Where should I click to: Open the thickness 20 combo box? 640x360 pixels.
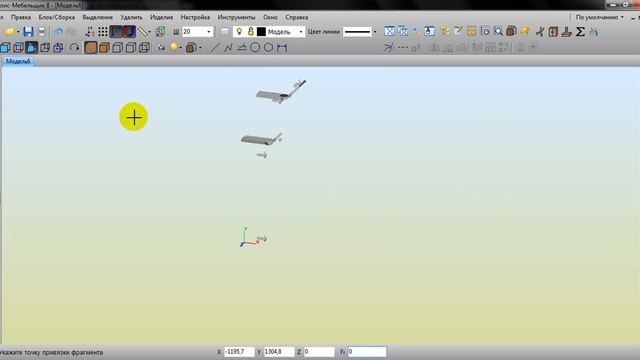click(x=198, y=31)
